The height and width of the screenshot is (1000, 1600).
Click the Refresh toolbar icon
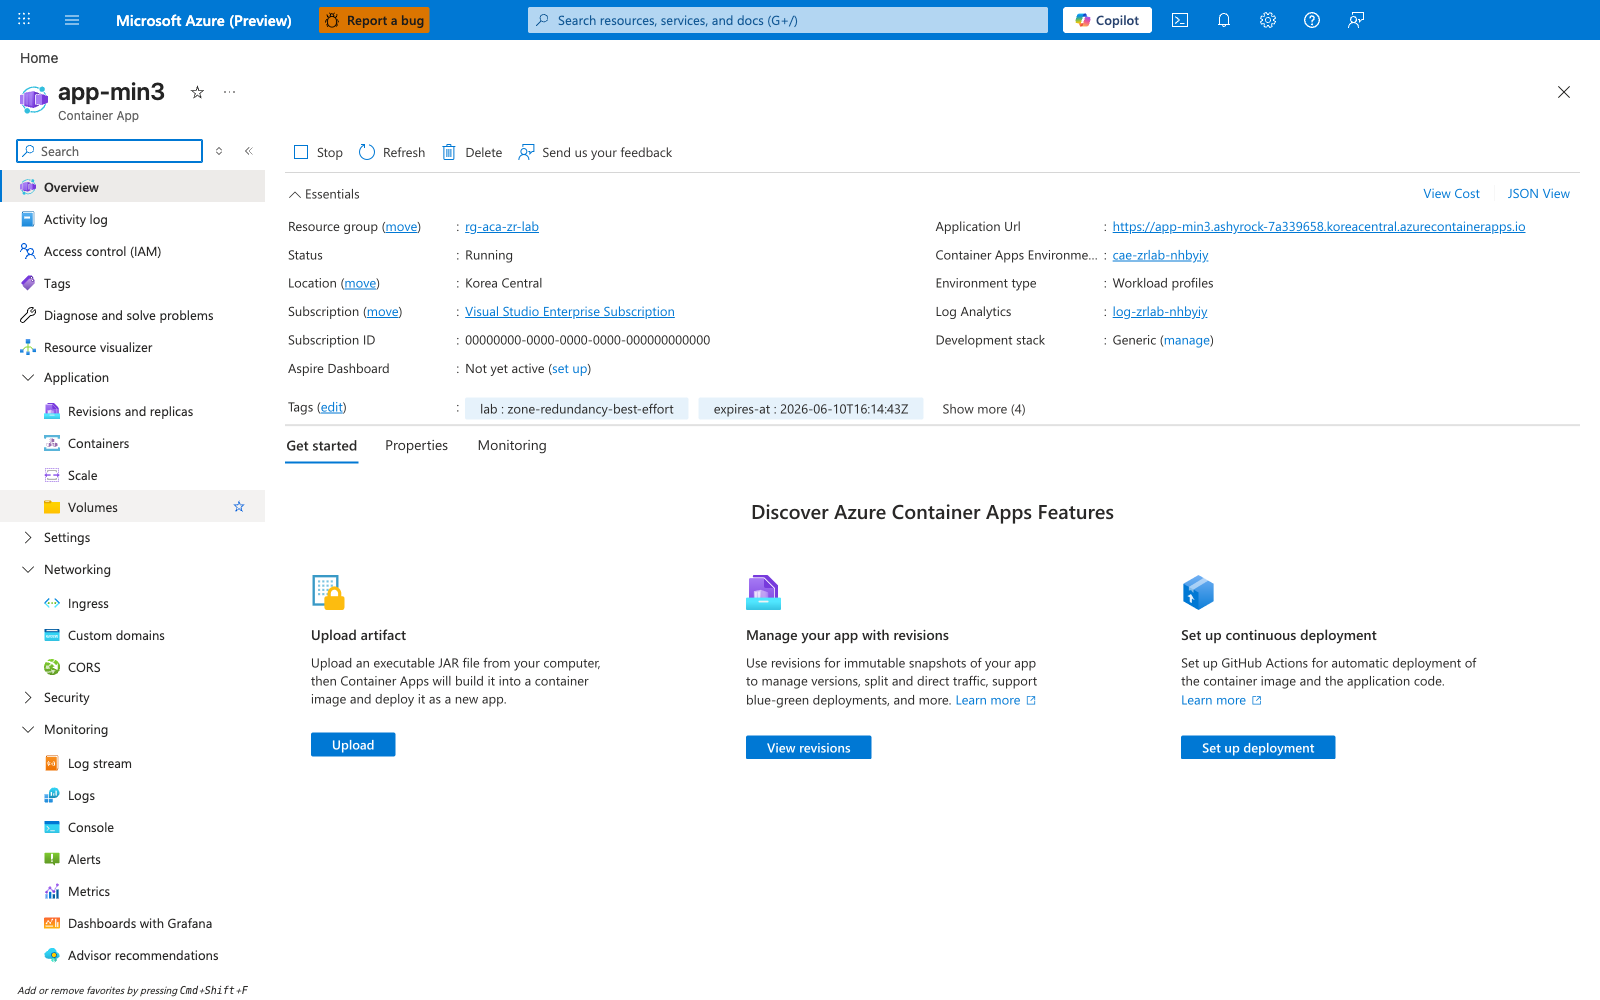point(367,152)
